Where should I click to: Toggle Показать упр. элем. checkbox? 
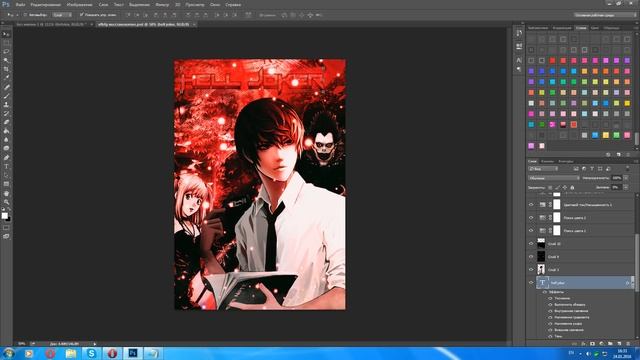pyautogui.click(x=82, y=15)
